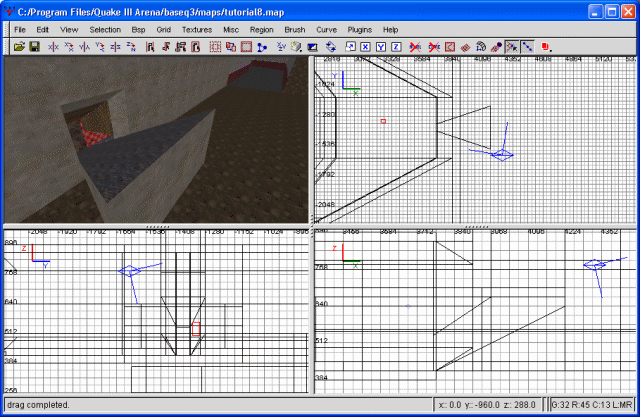
Task: Click the tutorial8.map window title
Action: click(151, 12)
